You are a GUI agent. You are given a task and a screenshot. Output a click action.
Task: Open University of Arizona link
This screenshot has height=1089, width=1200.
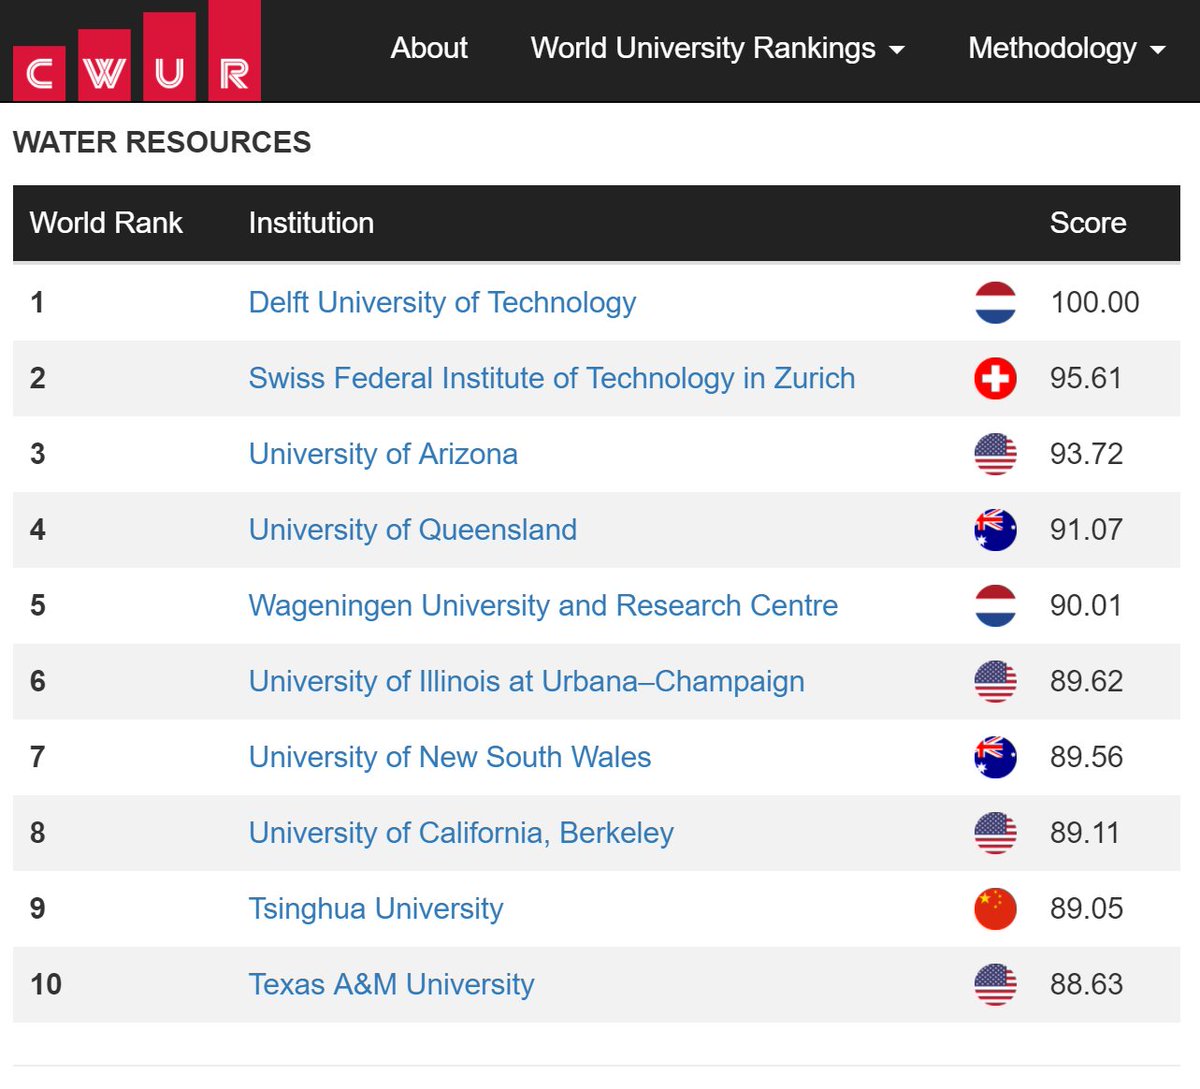(383, 454)
